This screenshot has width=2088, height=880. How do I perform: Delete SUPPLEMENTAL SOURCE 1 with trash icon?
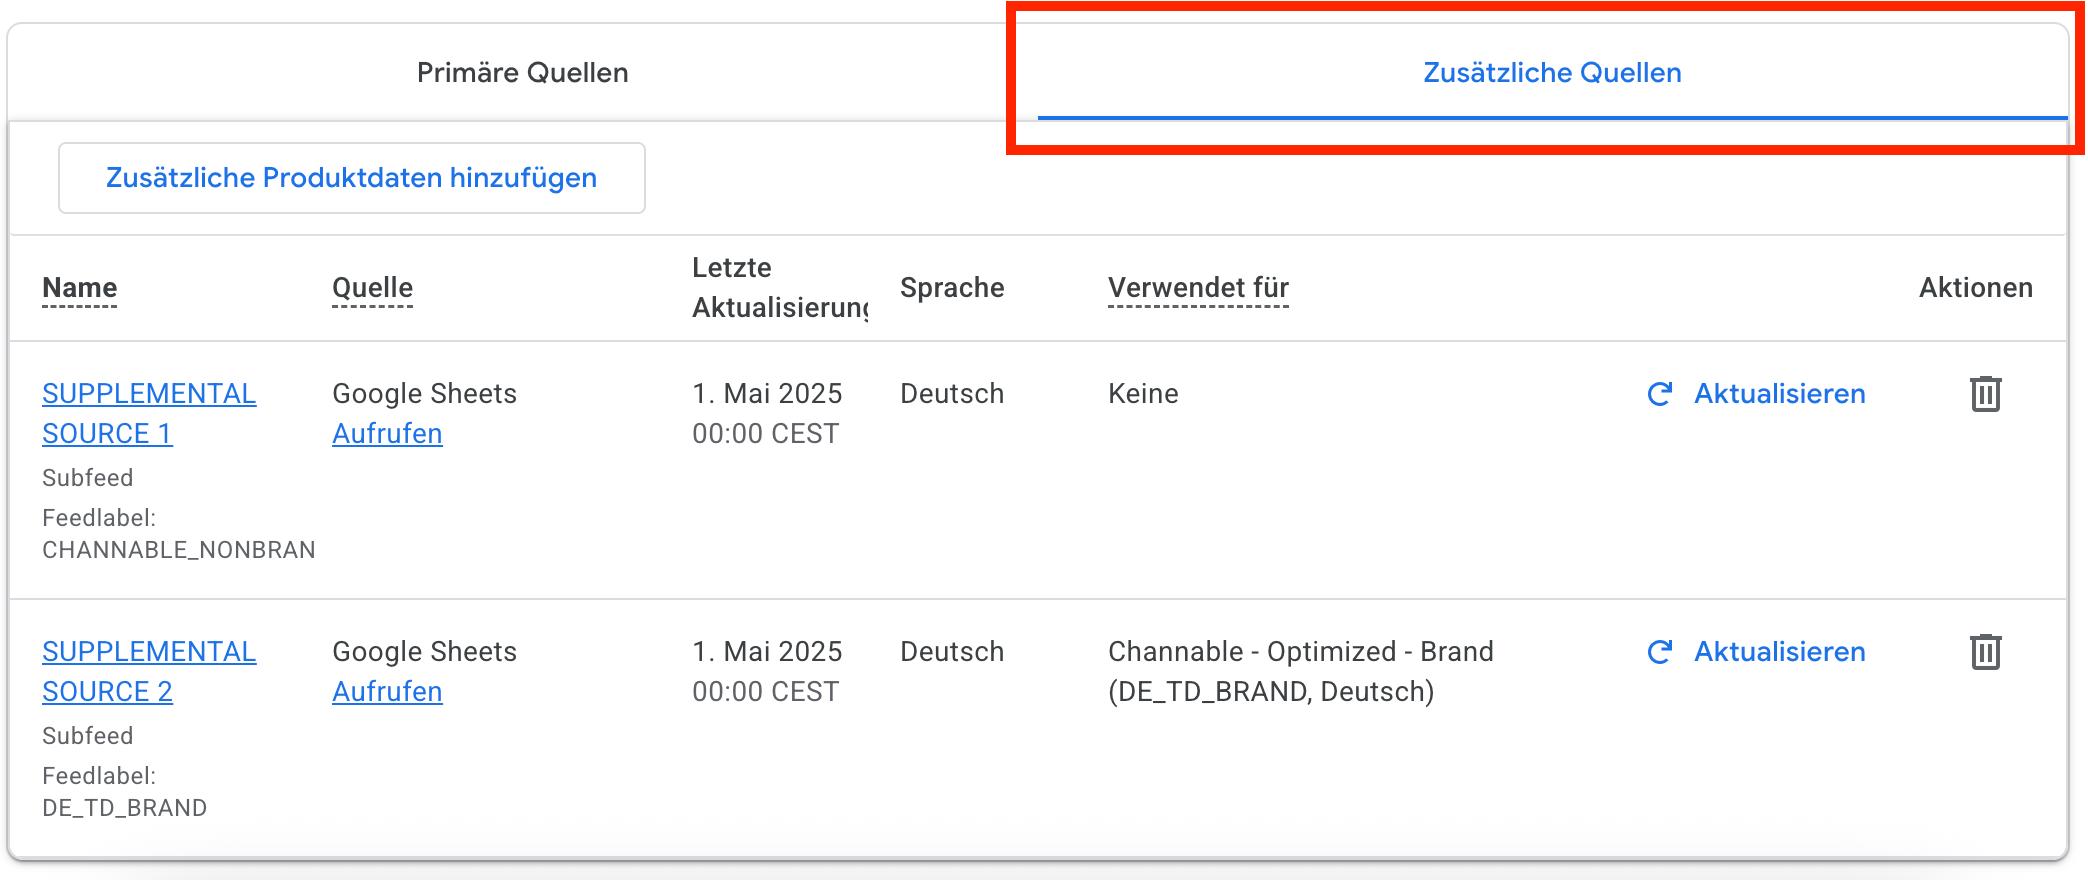[x=1985, y=394]
